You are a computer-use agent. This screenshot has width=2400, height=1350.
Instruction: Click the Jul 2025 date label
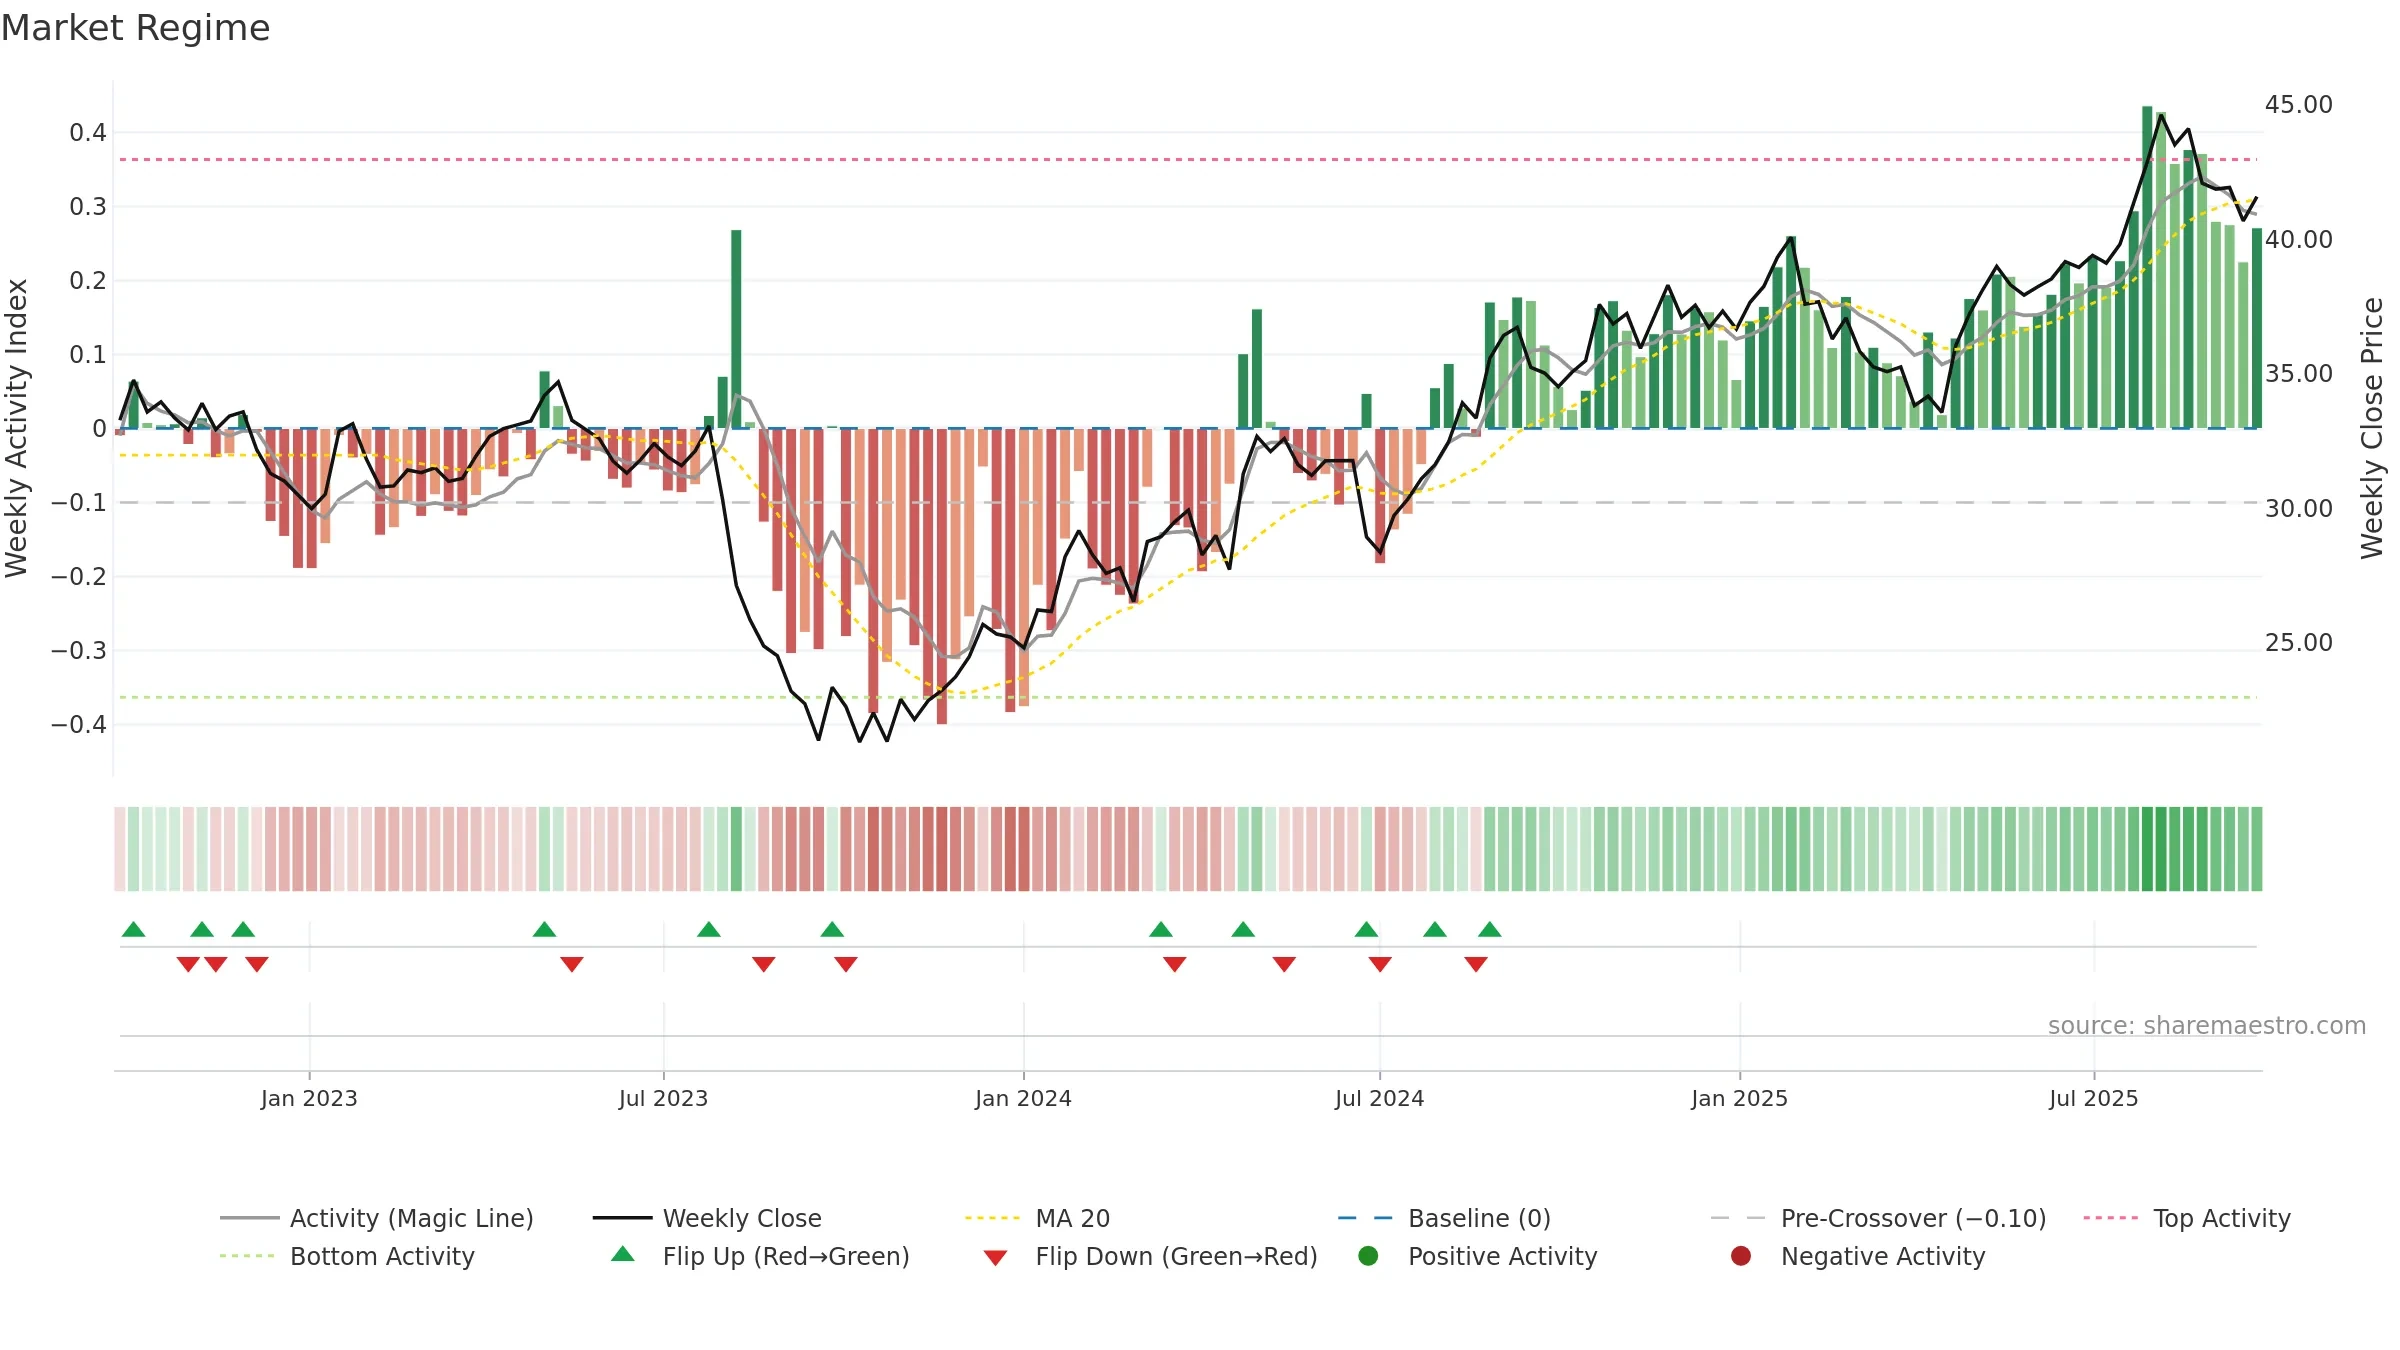point(2093,1098)
